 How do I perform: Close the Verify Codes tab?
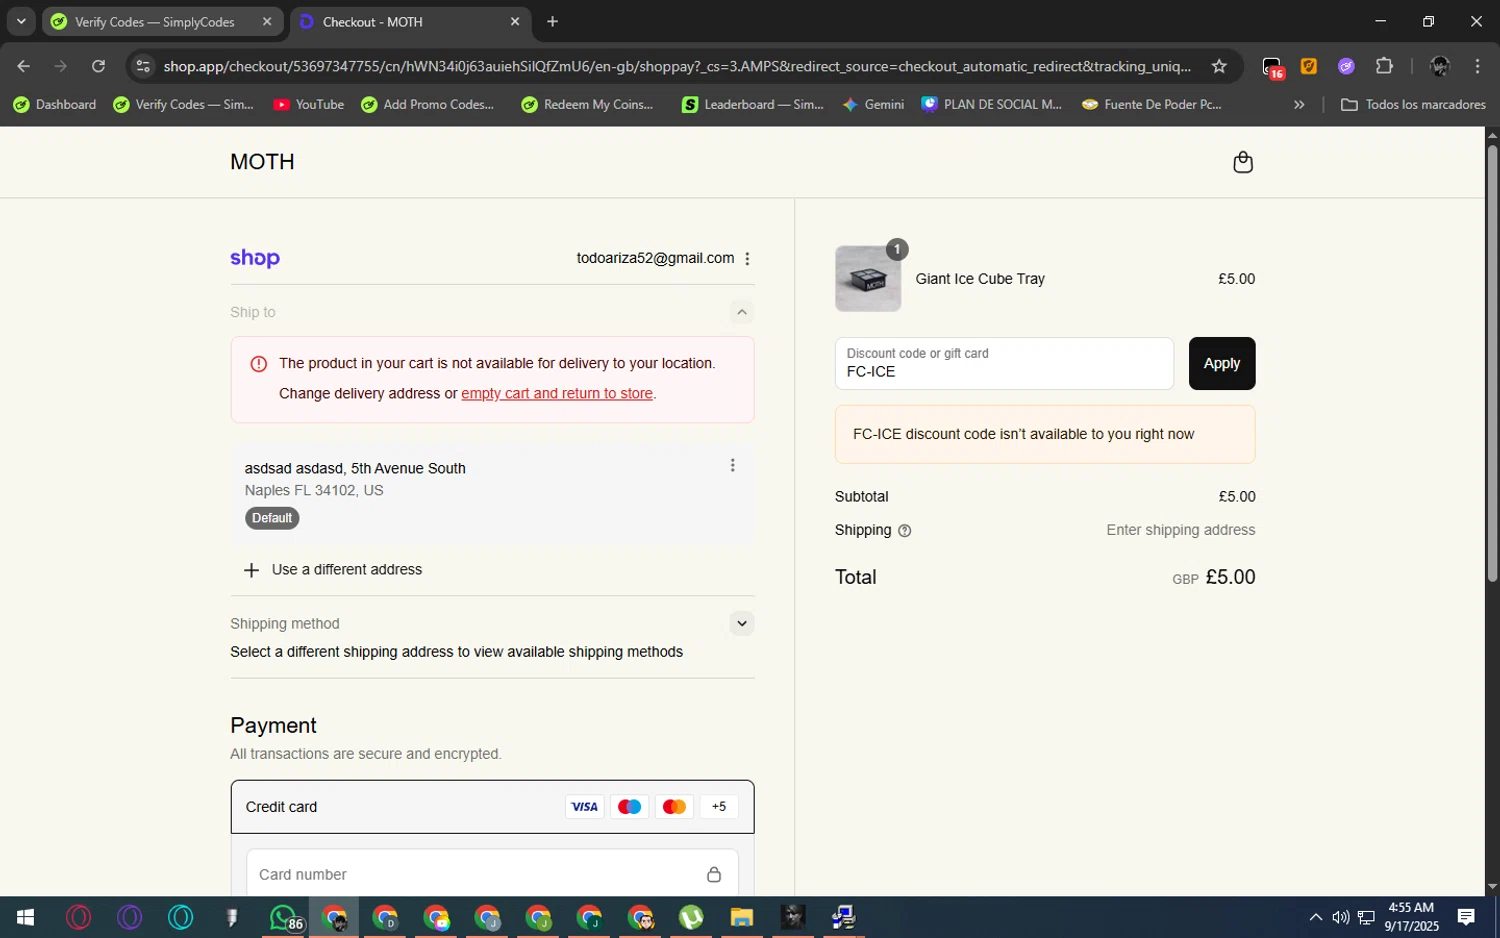(267, 21)
